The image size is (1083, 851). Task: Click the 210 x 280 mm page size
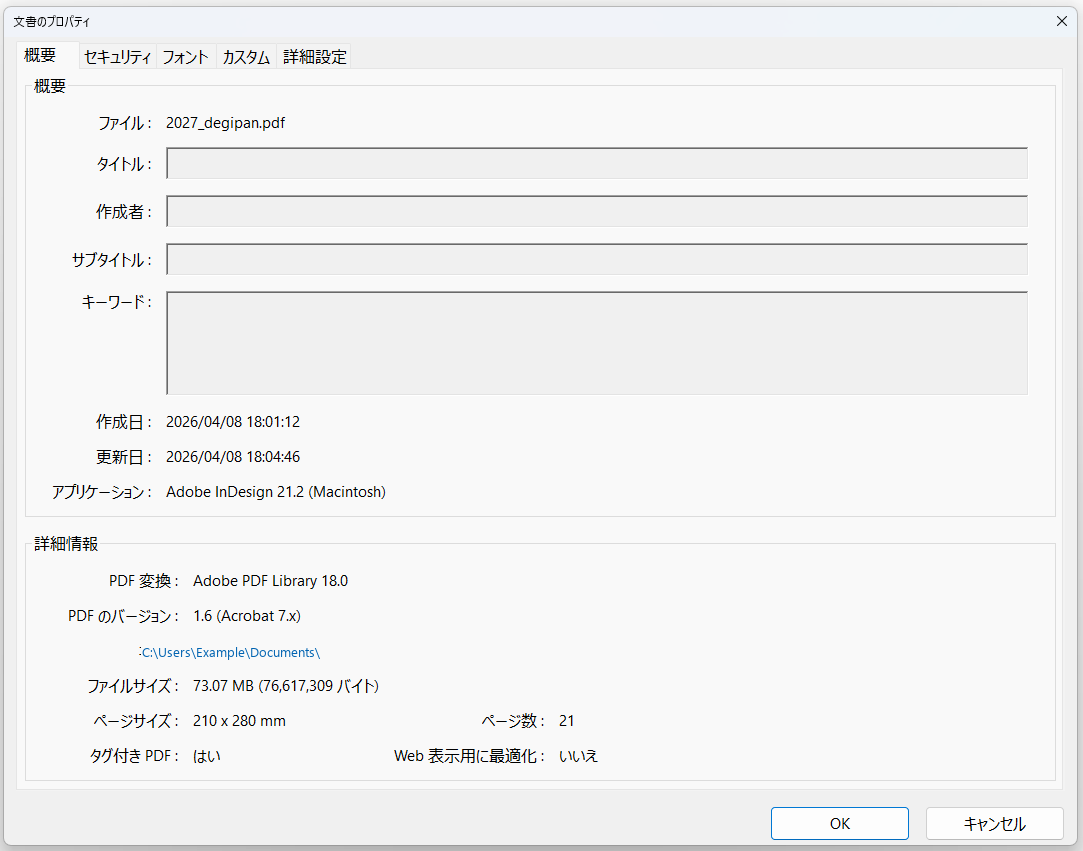(240, 721)
